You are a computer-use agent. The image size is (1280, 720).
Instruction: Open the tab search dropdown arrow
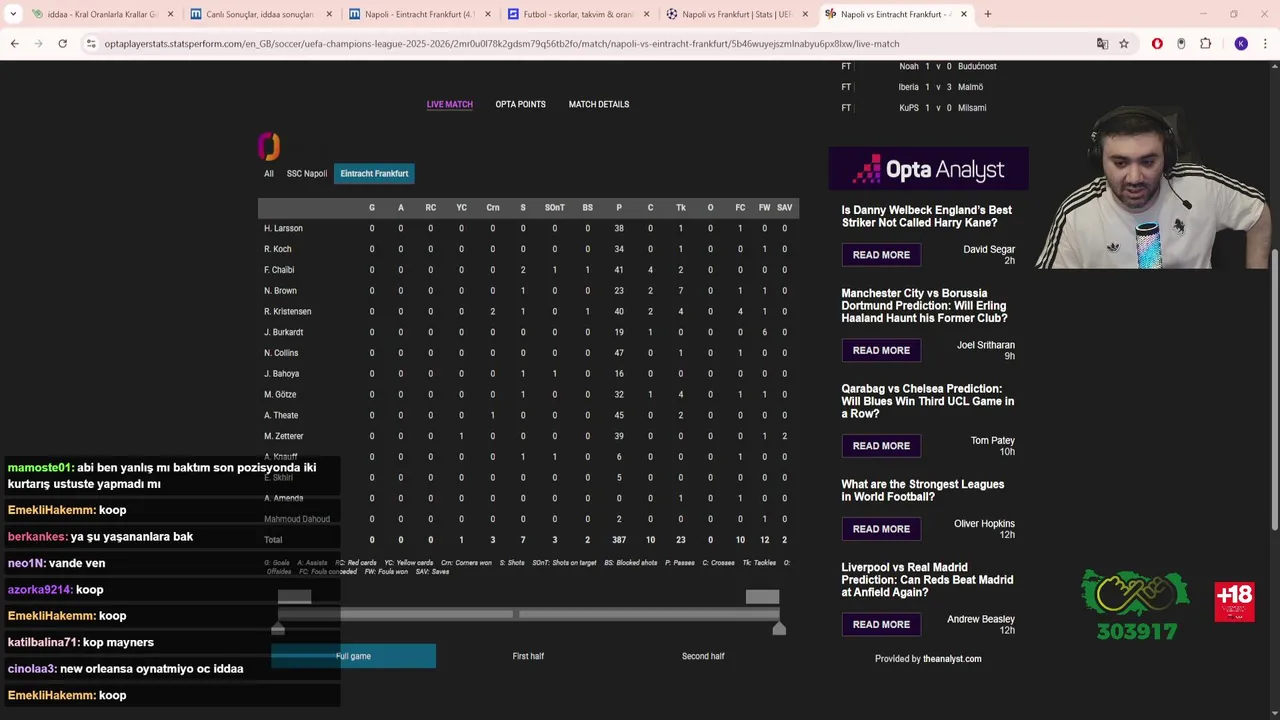13,14
